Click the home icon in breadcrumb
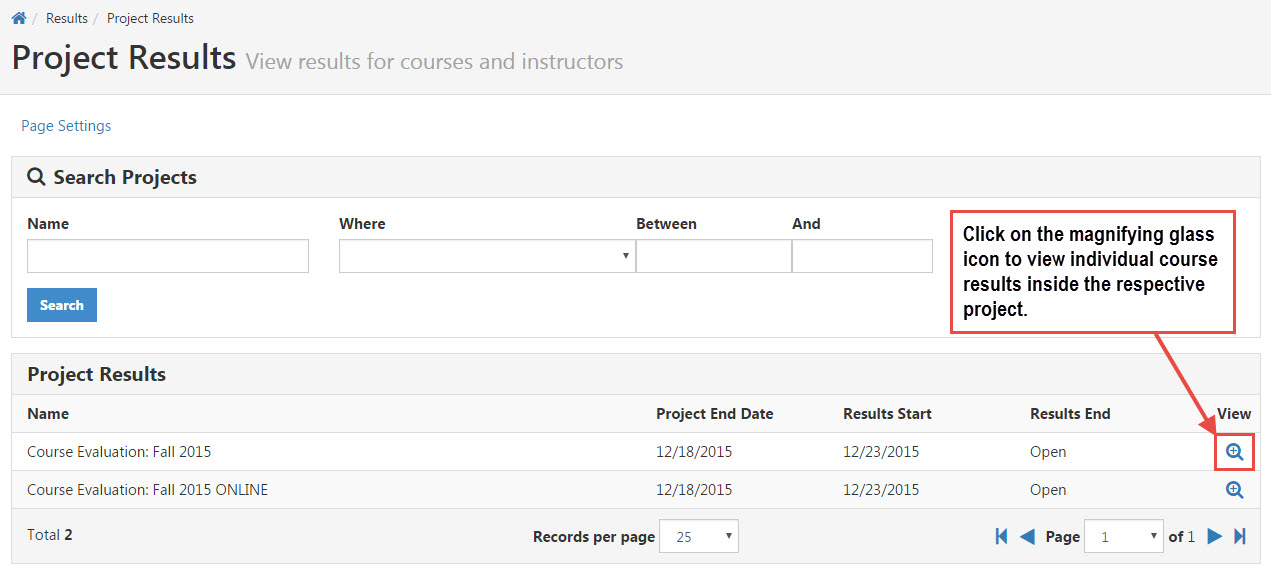Screen dimensions: 1271x571 (19, 18)
